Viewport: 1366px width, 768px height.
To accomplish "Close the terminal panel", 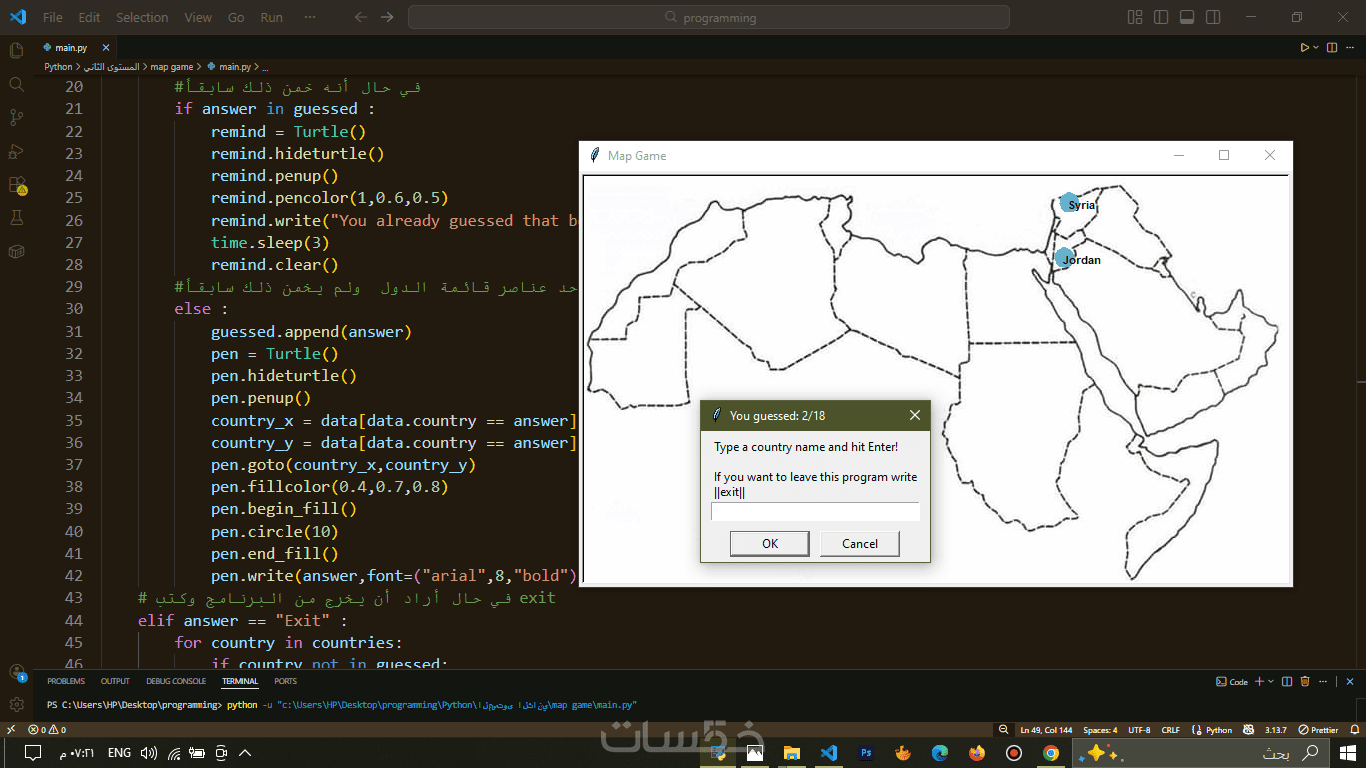I will [x=1351, y=681].
